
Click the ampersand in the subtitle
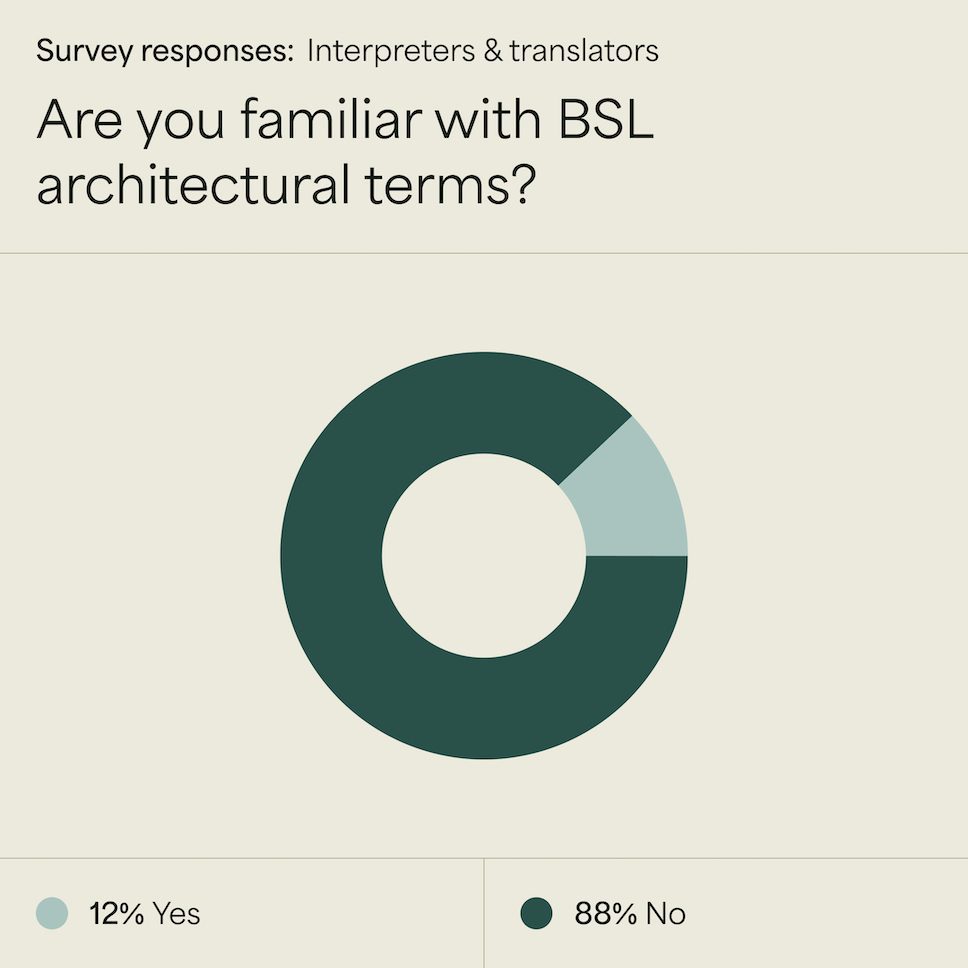coord(493,51)
